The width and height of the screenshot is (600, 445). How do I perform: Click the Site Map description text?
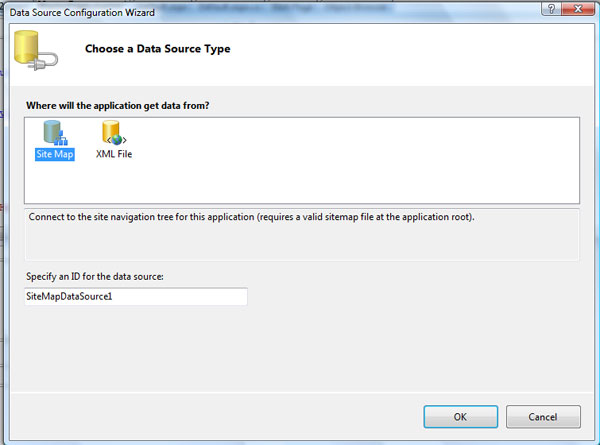click(250, 216)
